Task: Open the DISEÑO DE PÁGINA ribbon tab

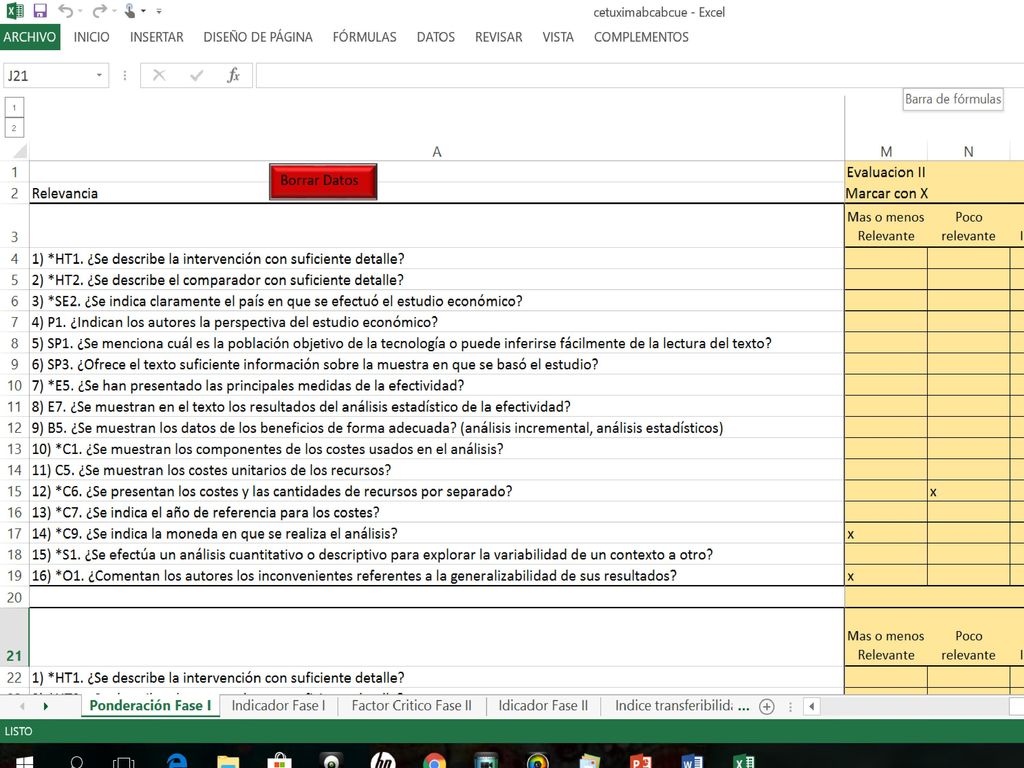Action: [x=258, y=37]
